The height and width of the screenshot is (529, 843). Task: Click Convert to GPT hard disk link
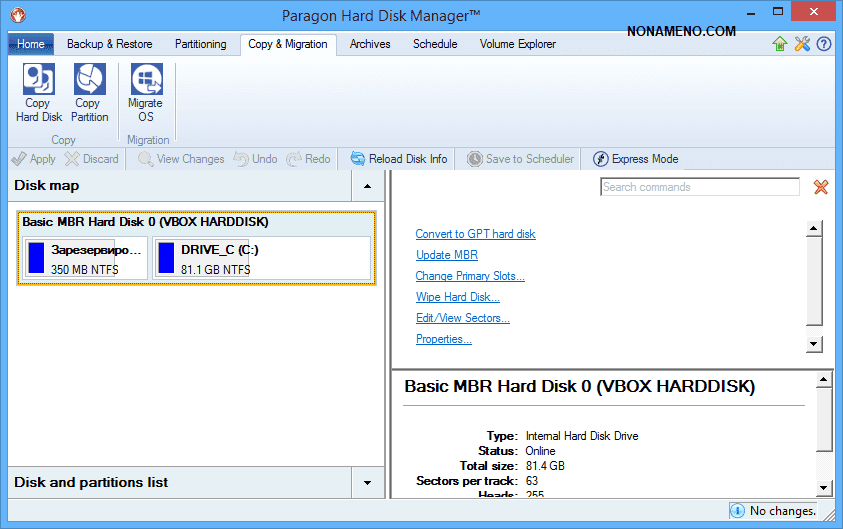tap(475, 234)
